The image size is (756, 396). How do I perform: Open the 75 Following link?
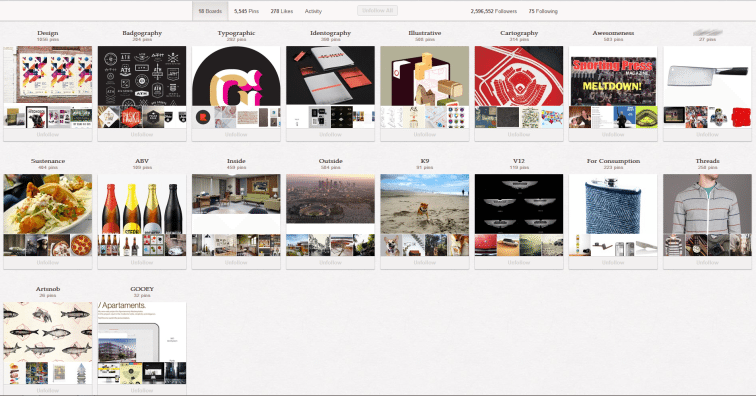(x=543, y=11)
